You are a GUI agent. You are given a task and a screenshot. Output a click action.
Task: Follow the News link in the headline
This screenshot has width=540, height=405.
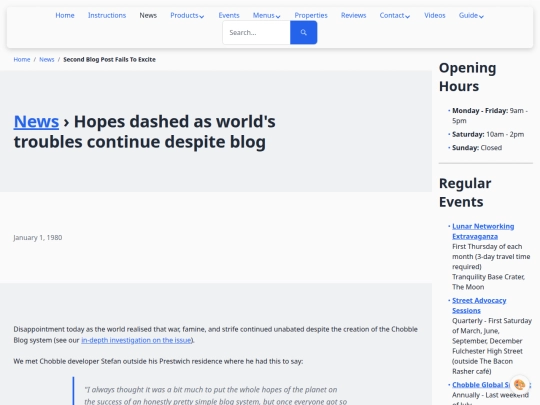pos(36,122)
